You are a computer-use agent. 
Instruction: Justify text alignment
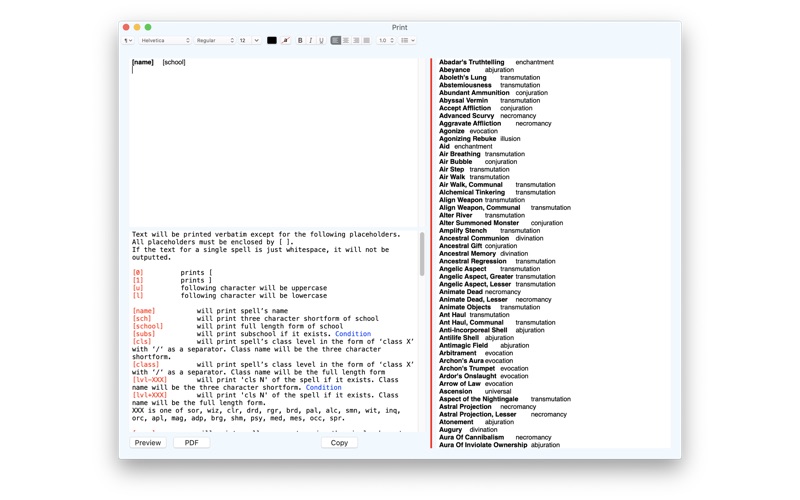coord(366,40)
